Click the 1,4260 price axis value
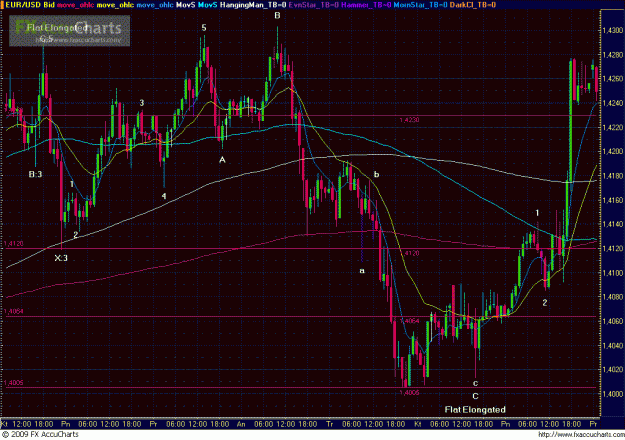 (x=613, y=79)
